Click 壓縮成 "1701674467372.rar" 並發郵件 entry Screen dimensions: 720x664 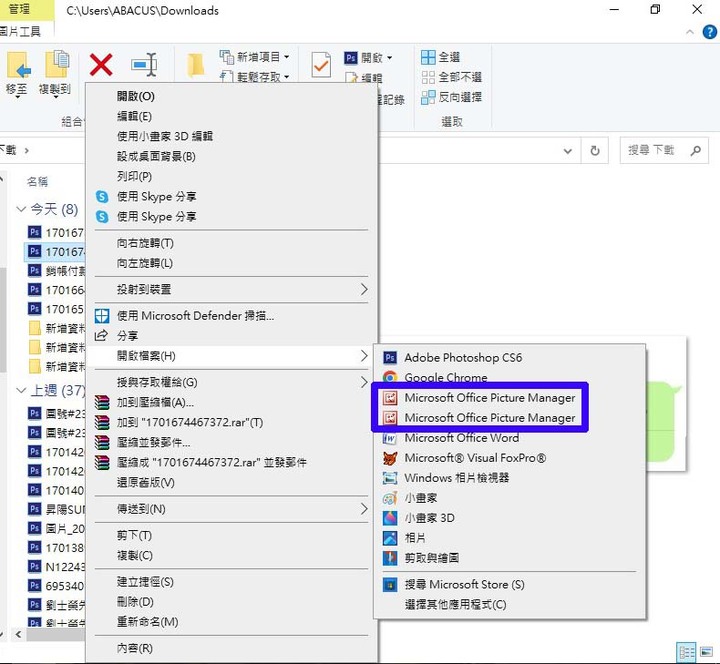231,462
